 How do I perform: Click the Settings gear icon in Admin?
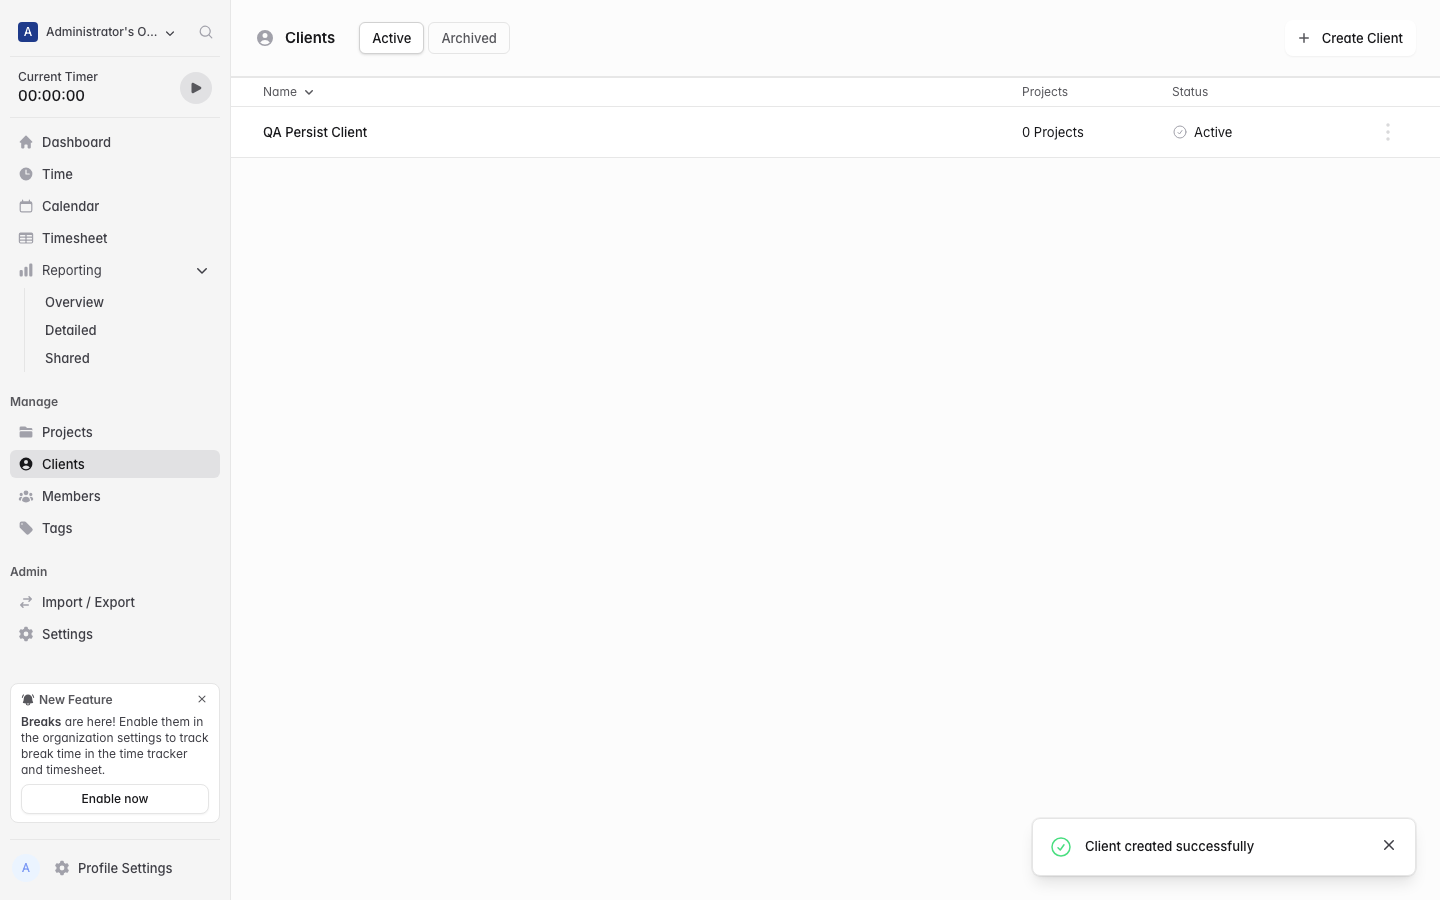26,634
